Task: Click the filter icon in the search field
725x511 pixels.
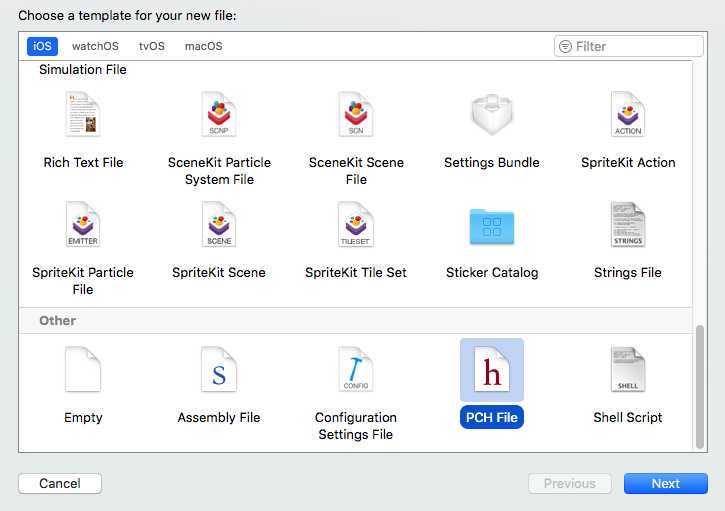Action: (x=565, y=46)
